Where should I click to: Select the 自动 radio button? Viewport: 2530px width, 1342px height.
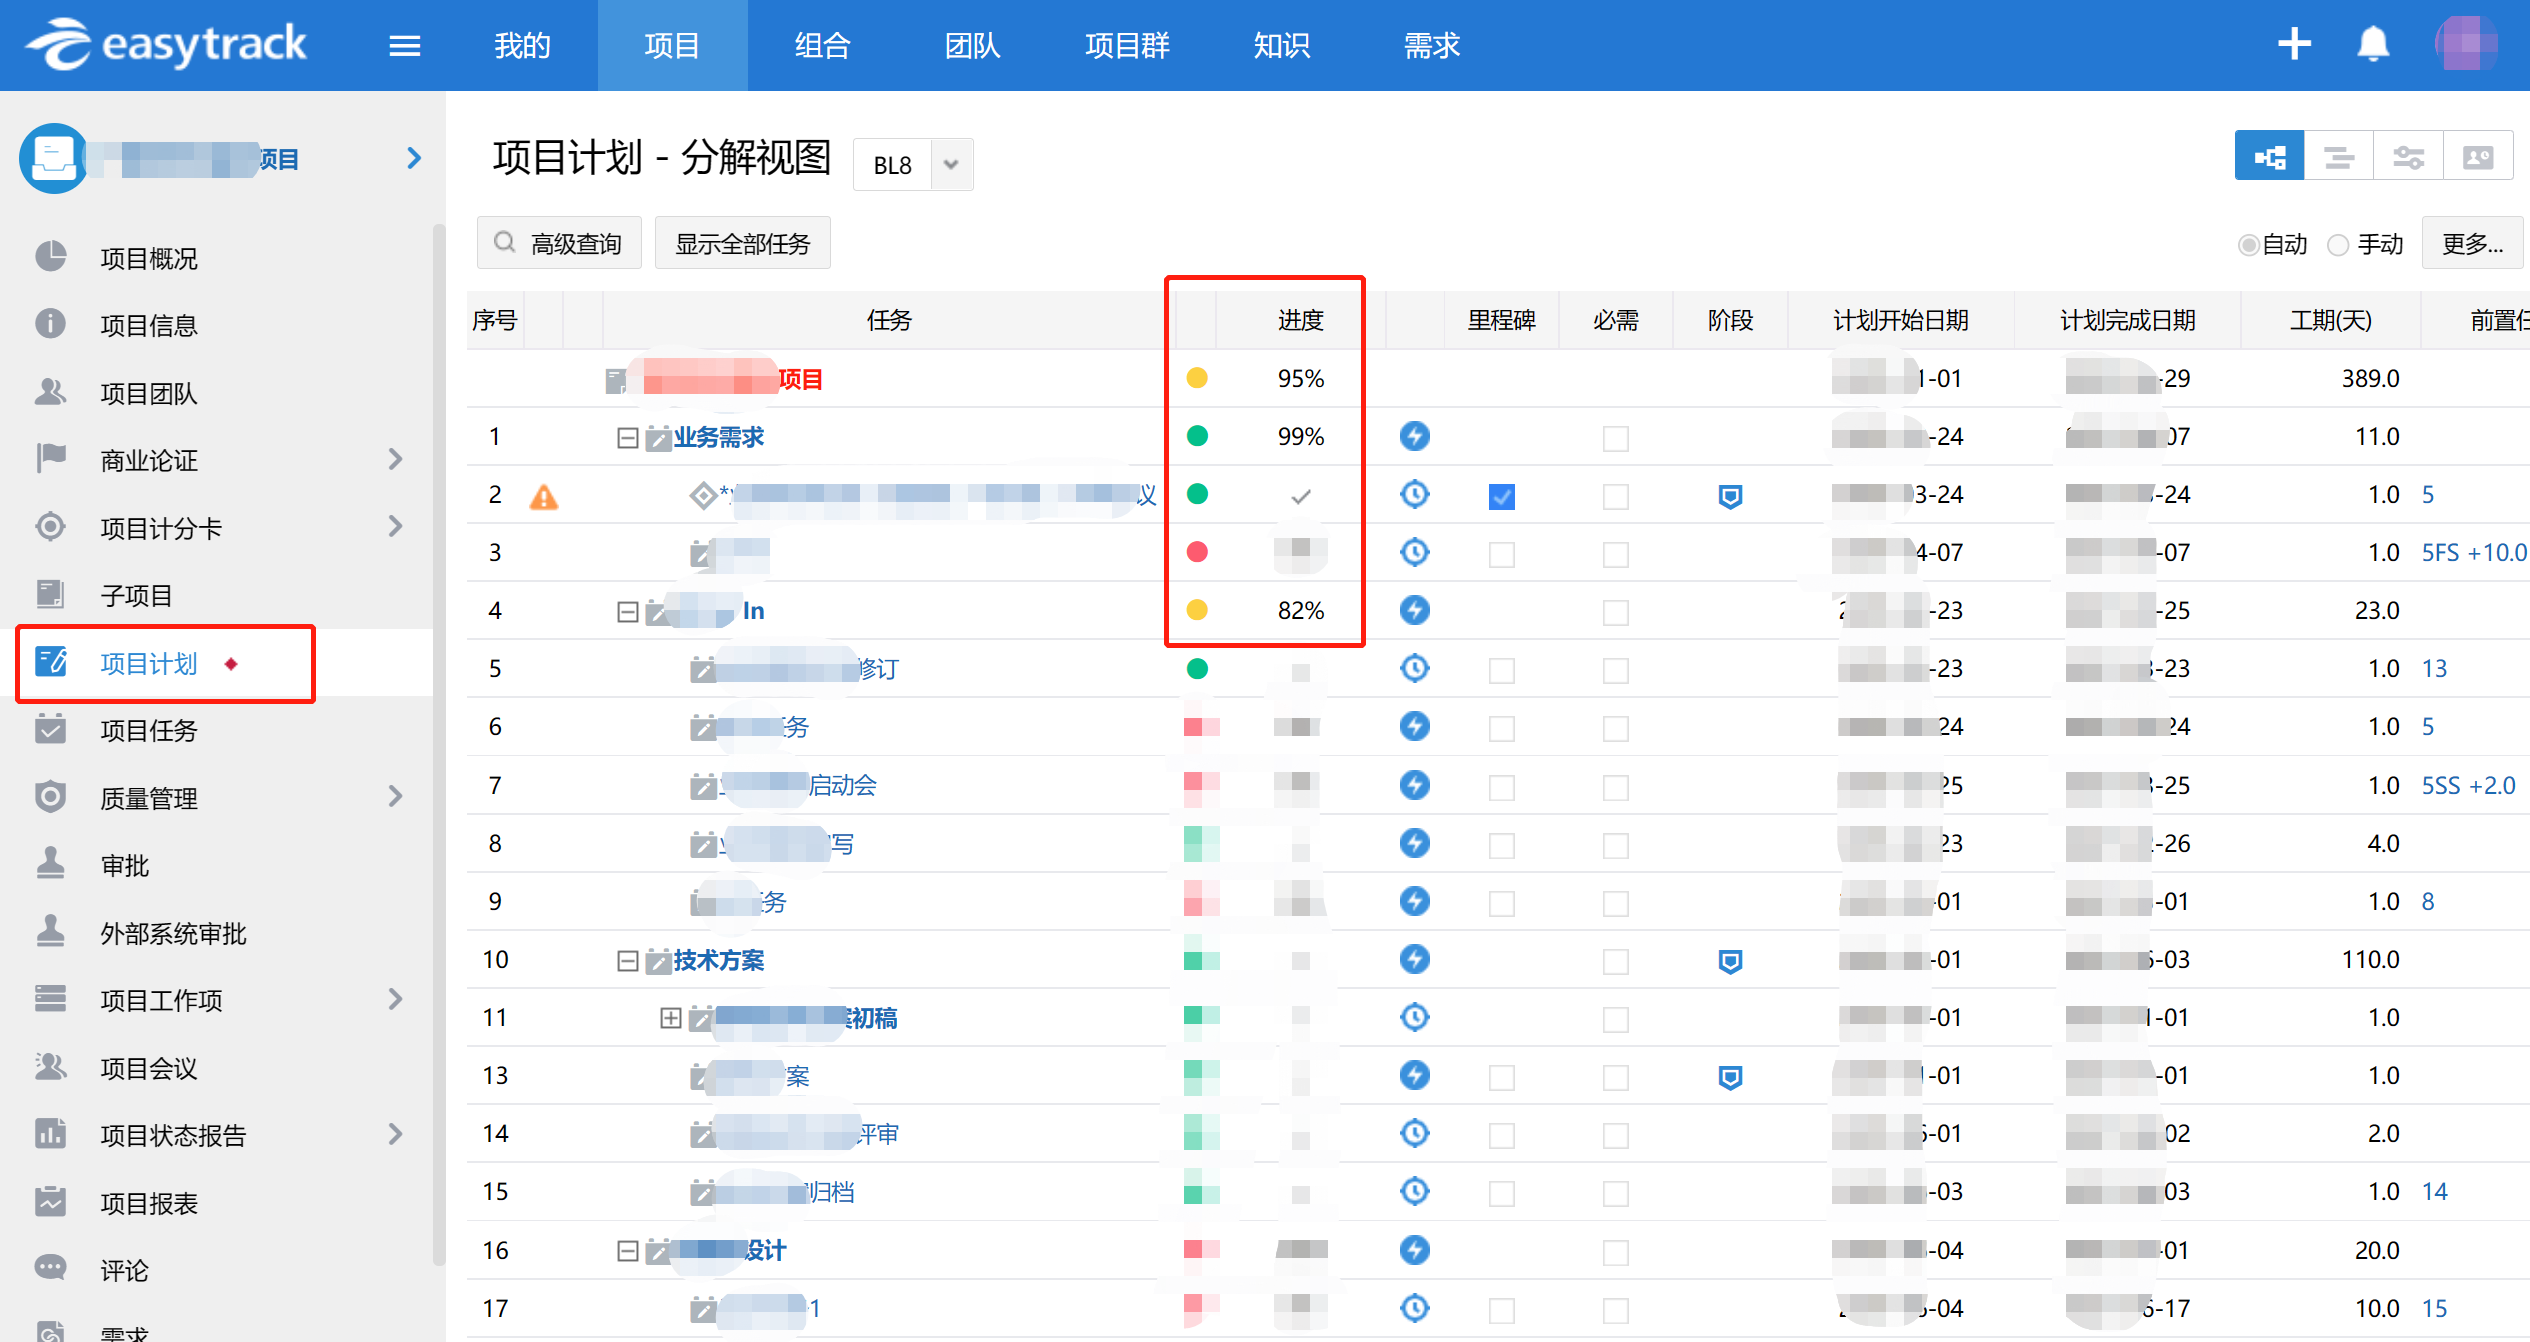2248,245
